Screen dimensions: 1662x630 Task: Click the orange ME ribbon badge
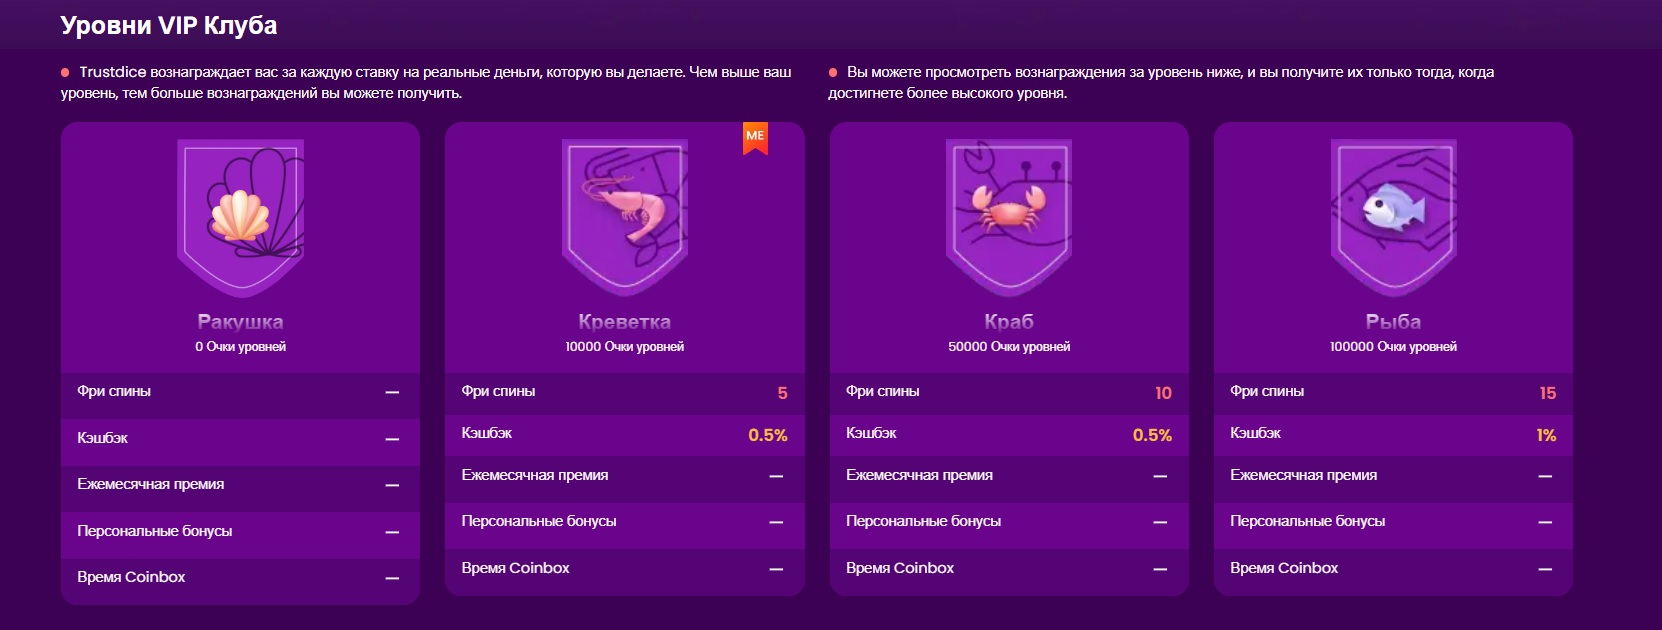tap(755, 138)
